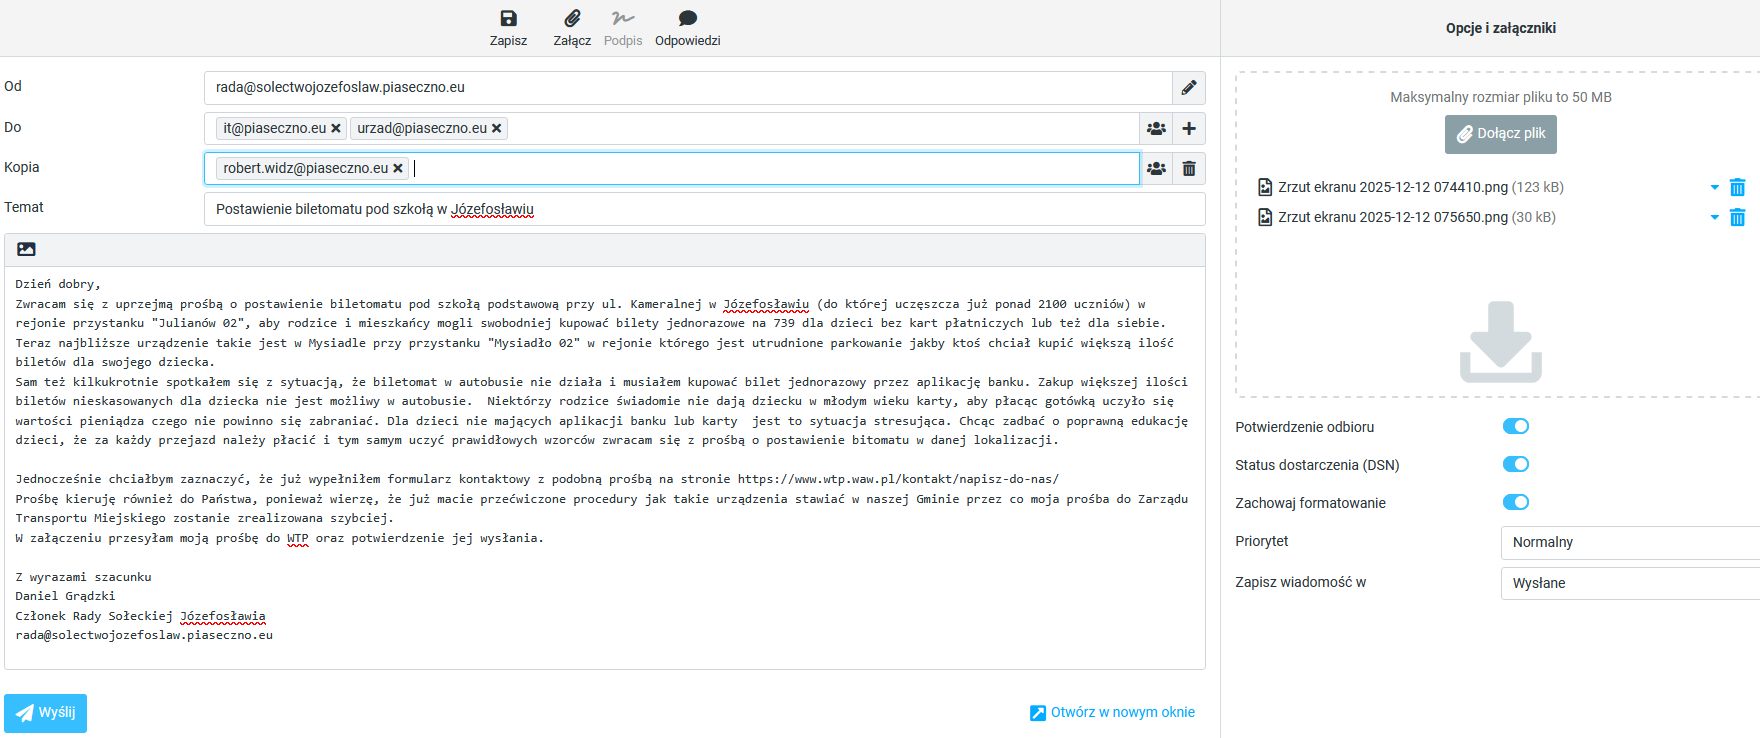Toggle Zachowaj formatowanie switch

(x=1515, y=502)
